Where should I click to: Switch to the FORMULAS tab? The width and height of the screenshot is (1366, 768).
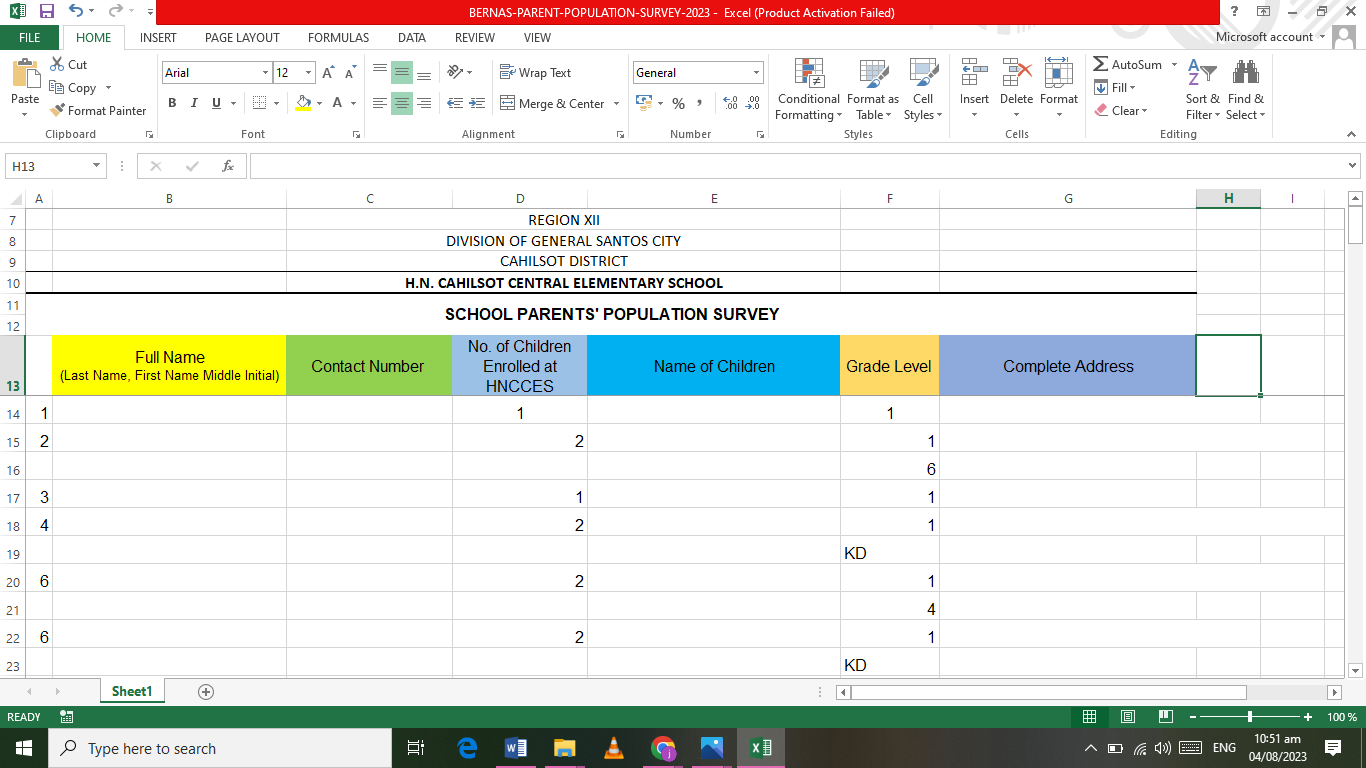[338, 37]
